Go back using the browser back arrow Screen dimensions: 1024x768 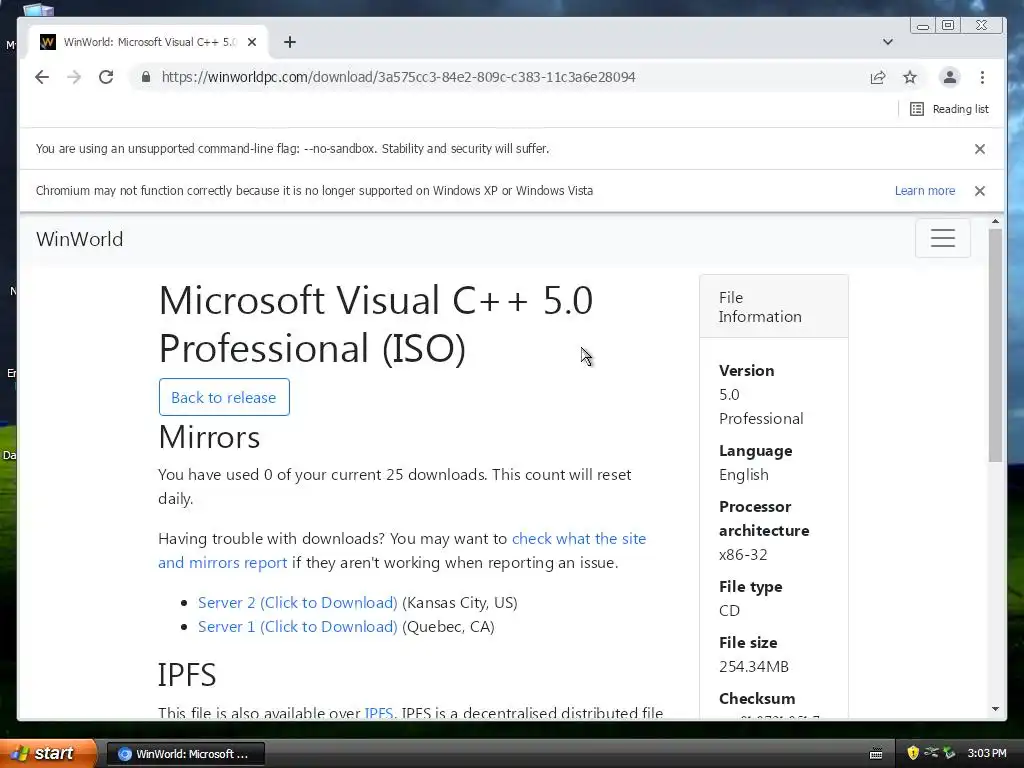tap(42, 77)
